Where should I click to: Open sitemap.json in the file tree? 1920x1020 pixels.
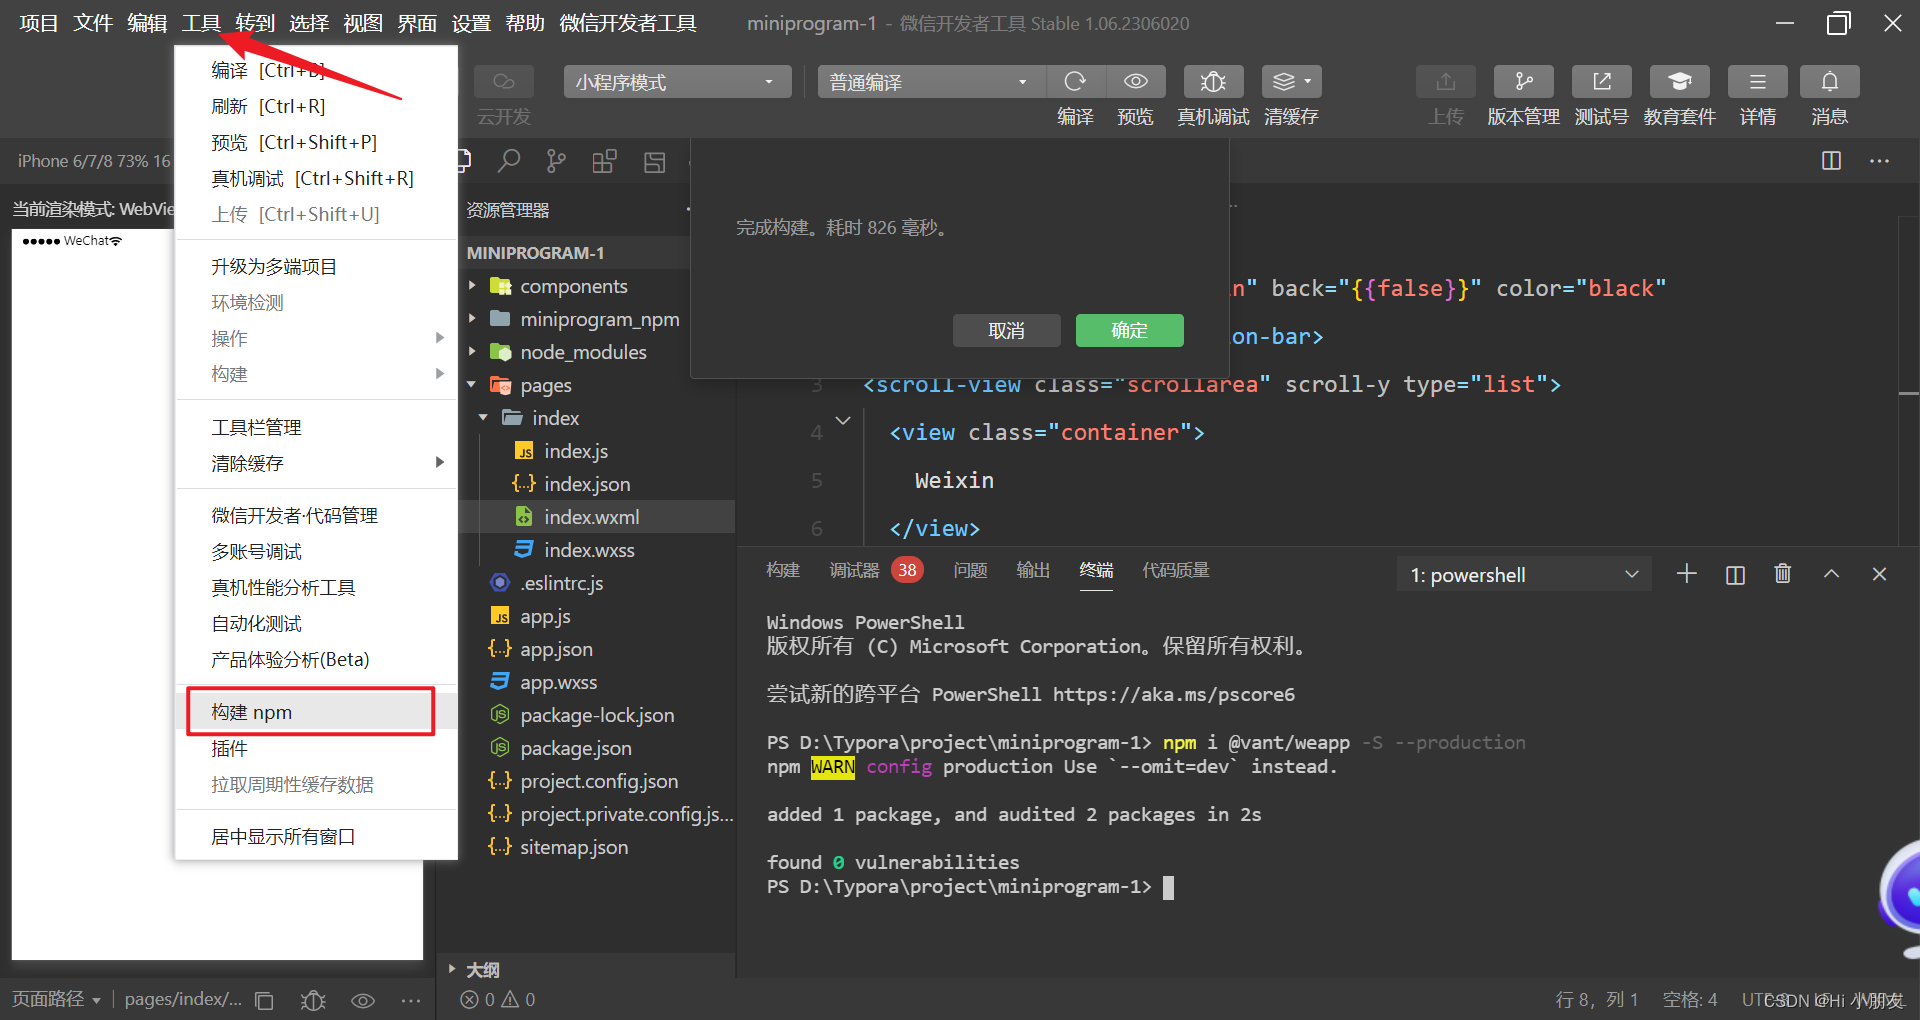pos(573,847)
